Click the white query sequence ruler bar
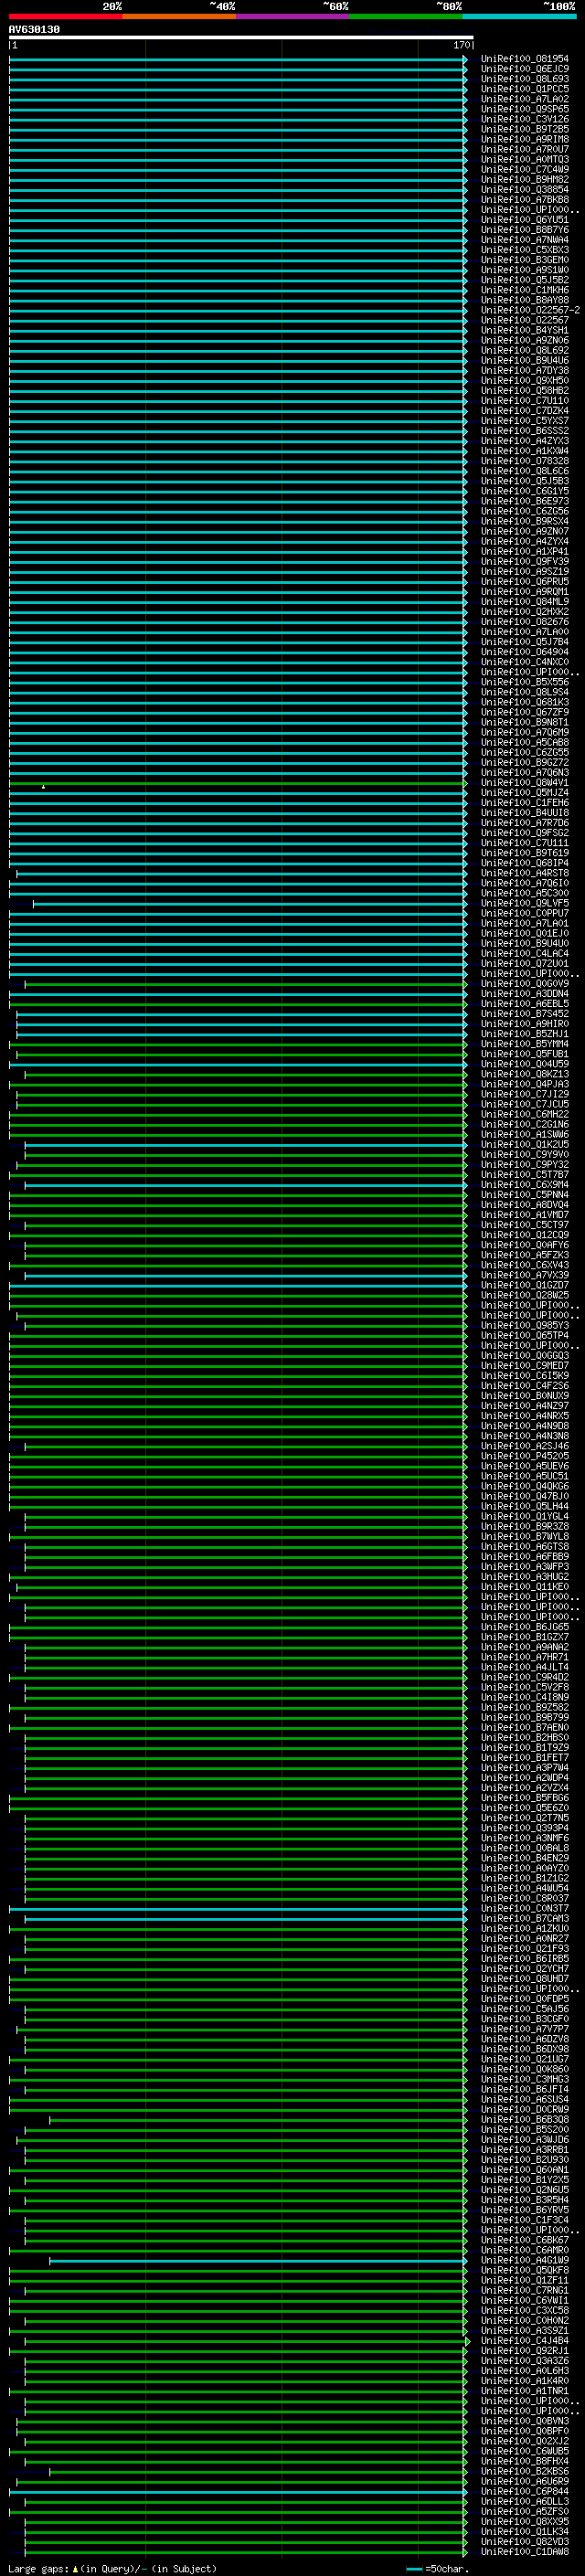 pos(240,38)
